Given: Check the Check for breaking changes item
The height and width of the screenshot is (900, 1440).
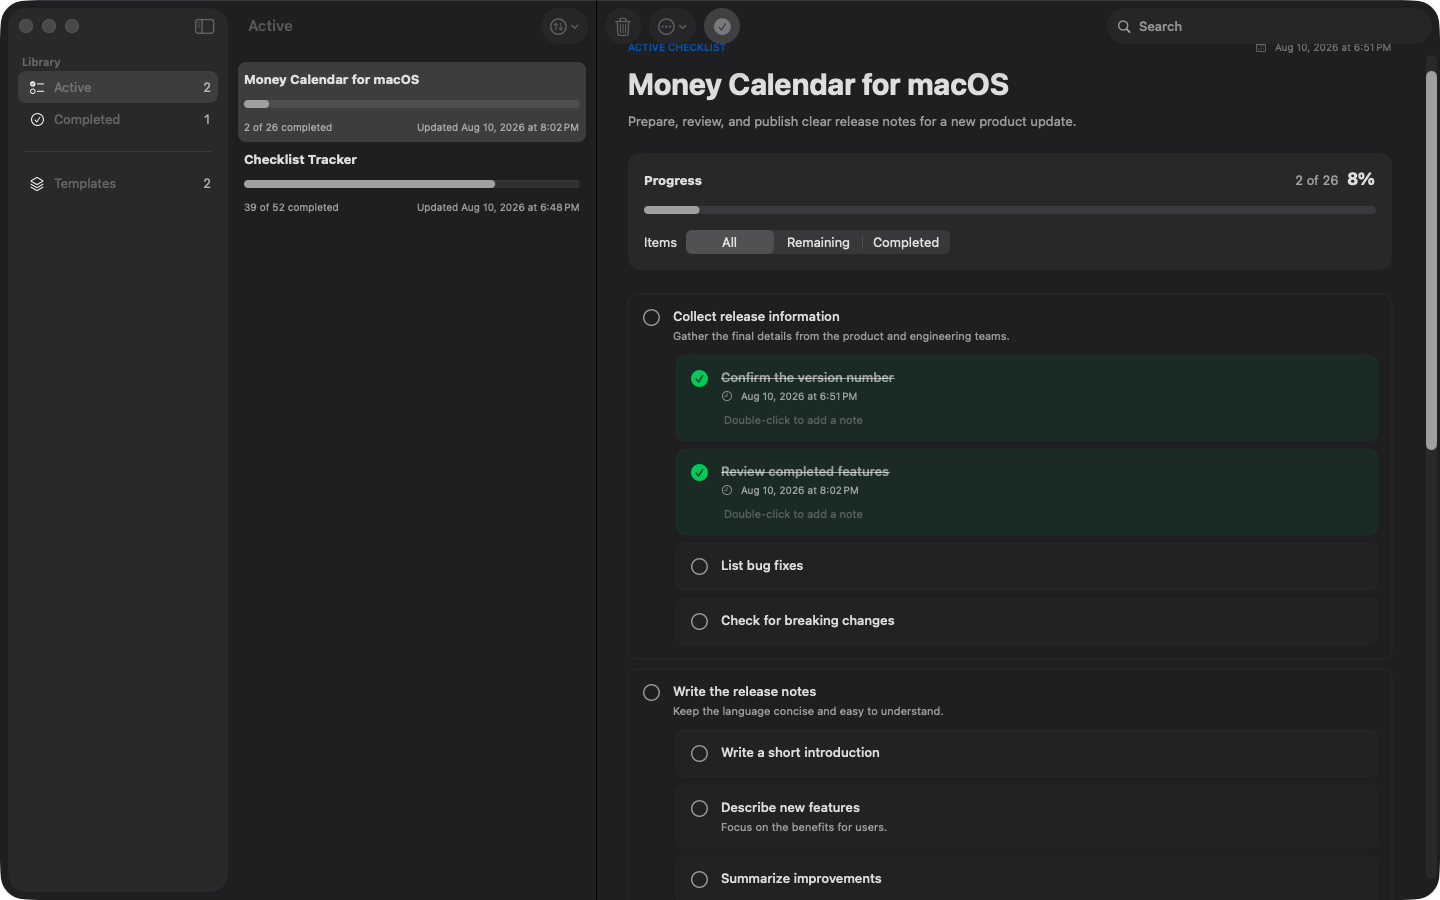Looking at the screenshot, I should (700, 622).
